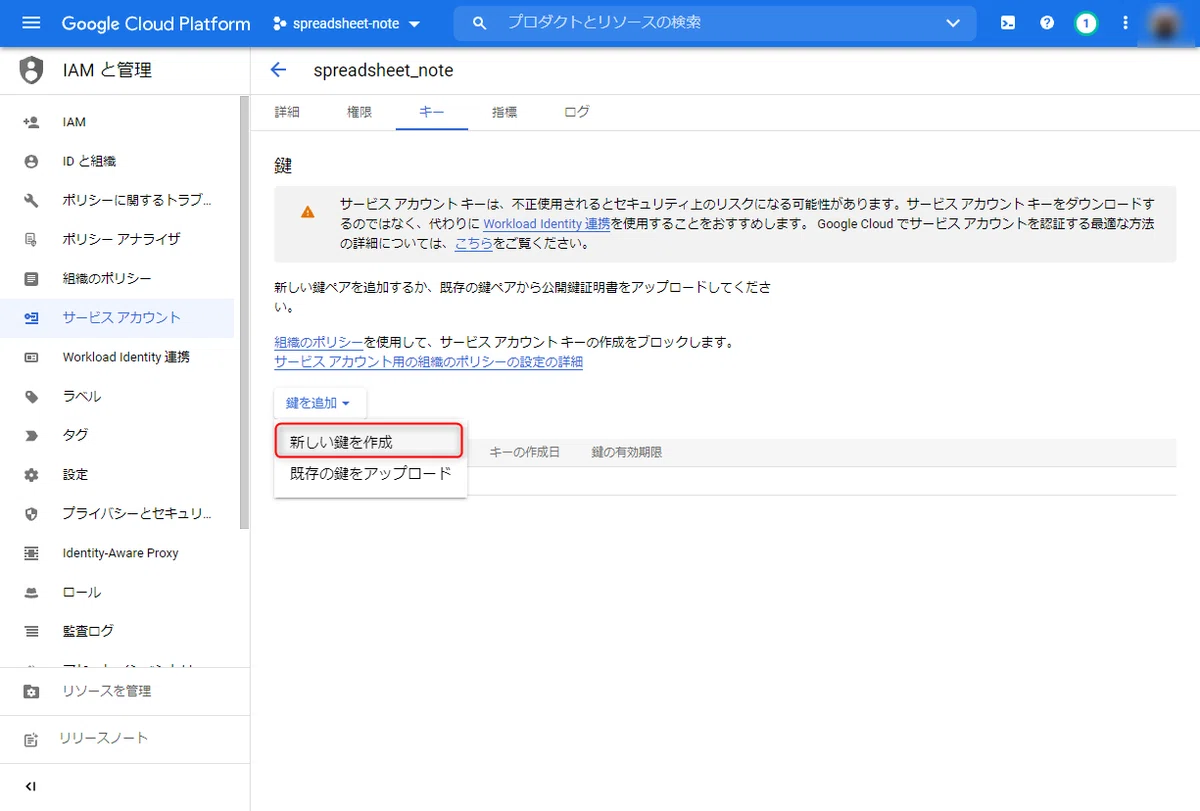Click the ポリシー アナライザ sidebar icon
This screenshot has height=811, width=1200.
(x=31, y=239)
